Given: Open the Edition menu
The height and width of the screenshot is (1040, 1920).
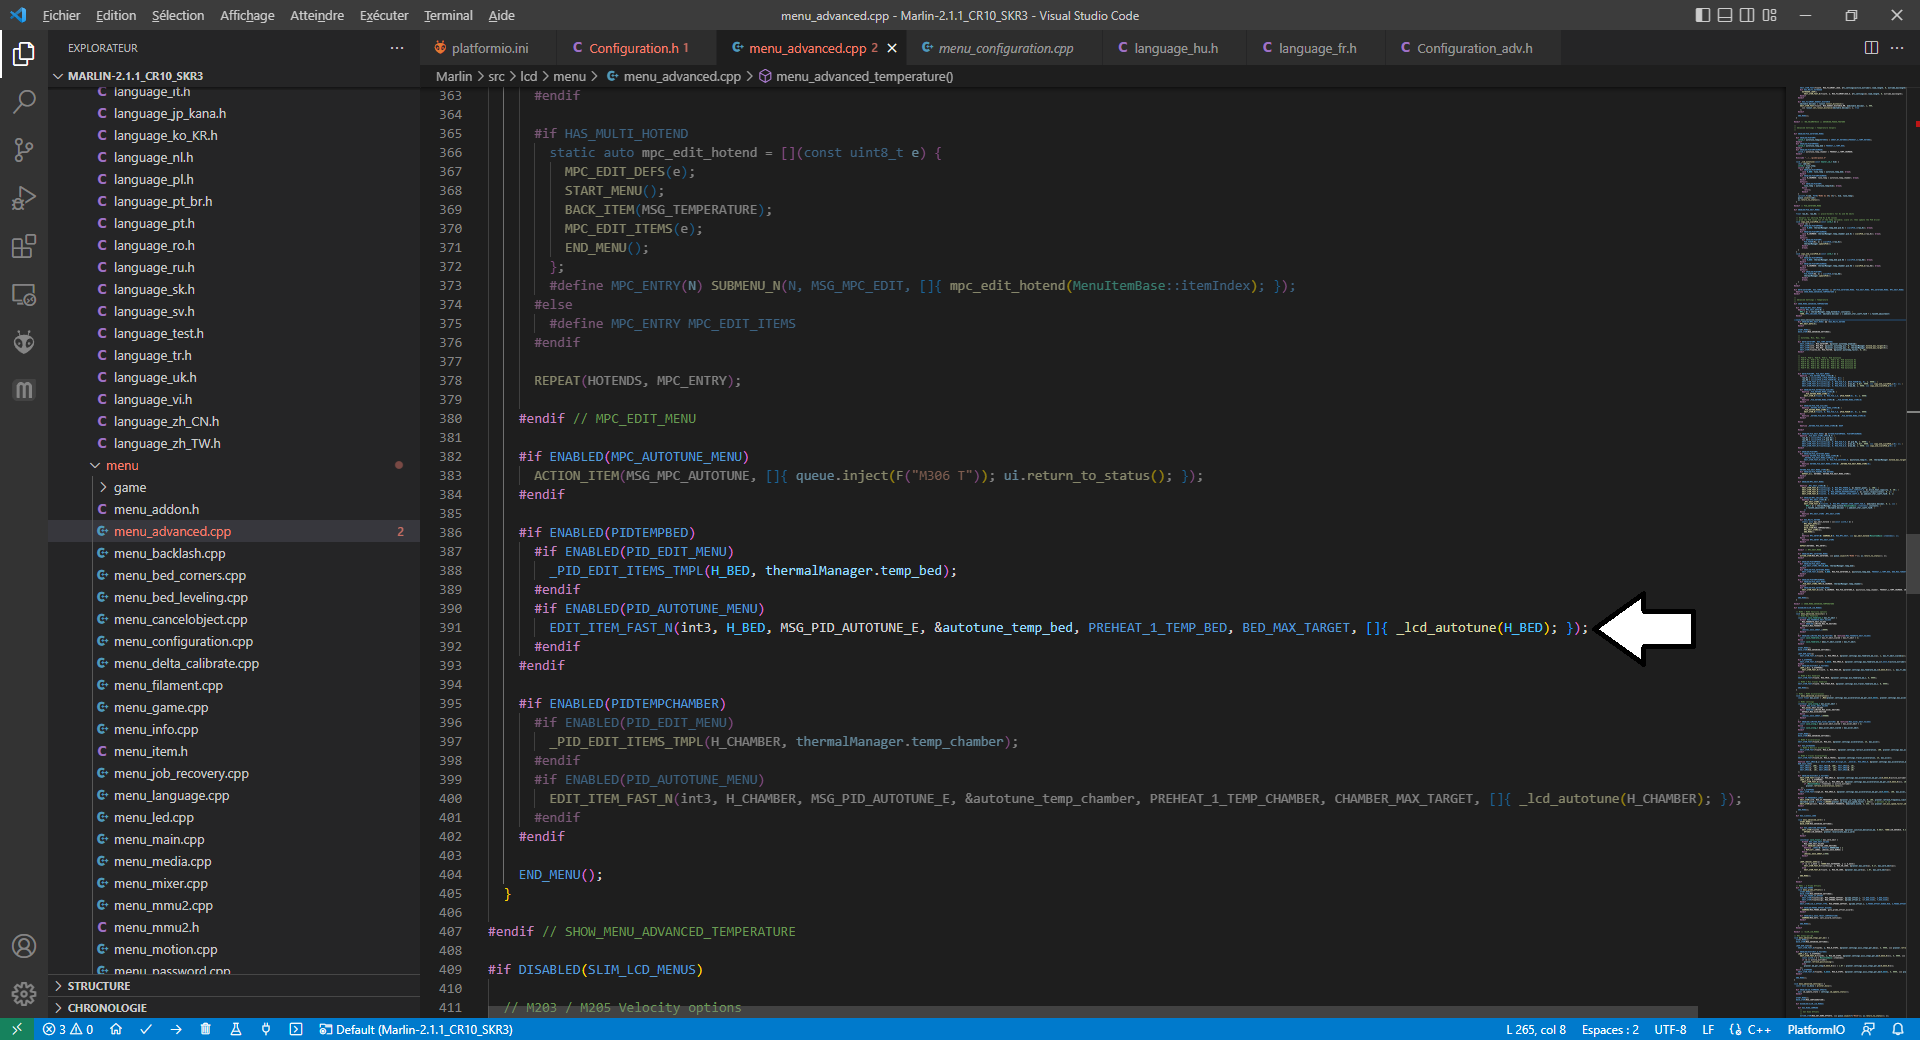Looking at the screenshot, I should (x=116, y=15).
